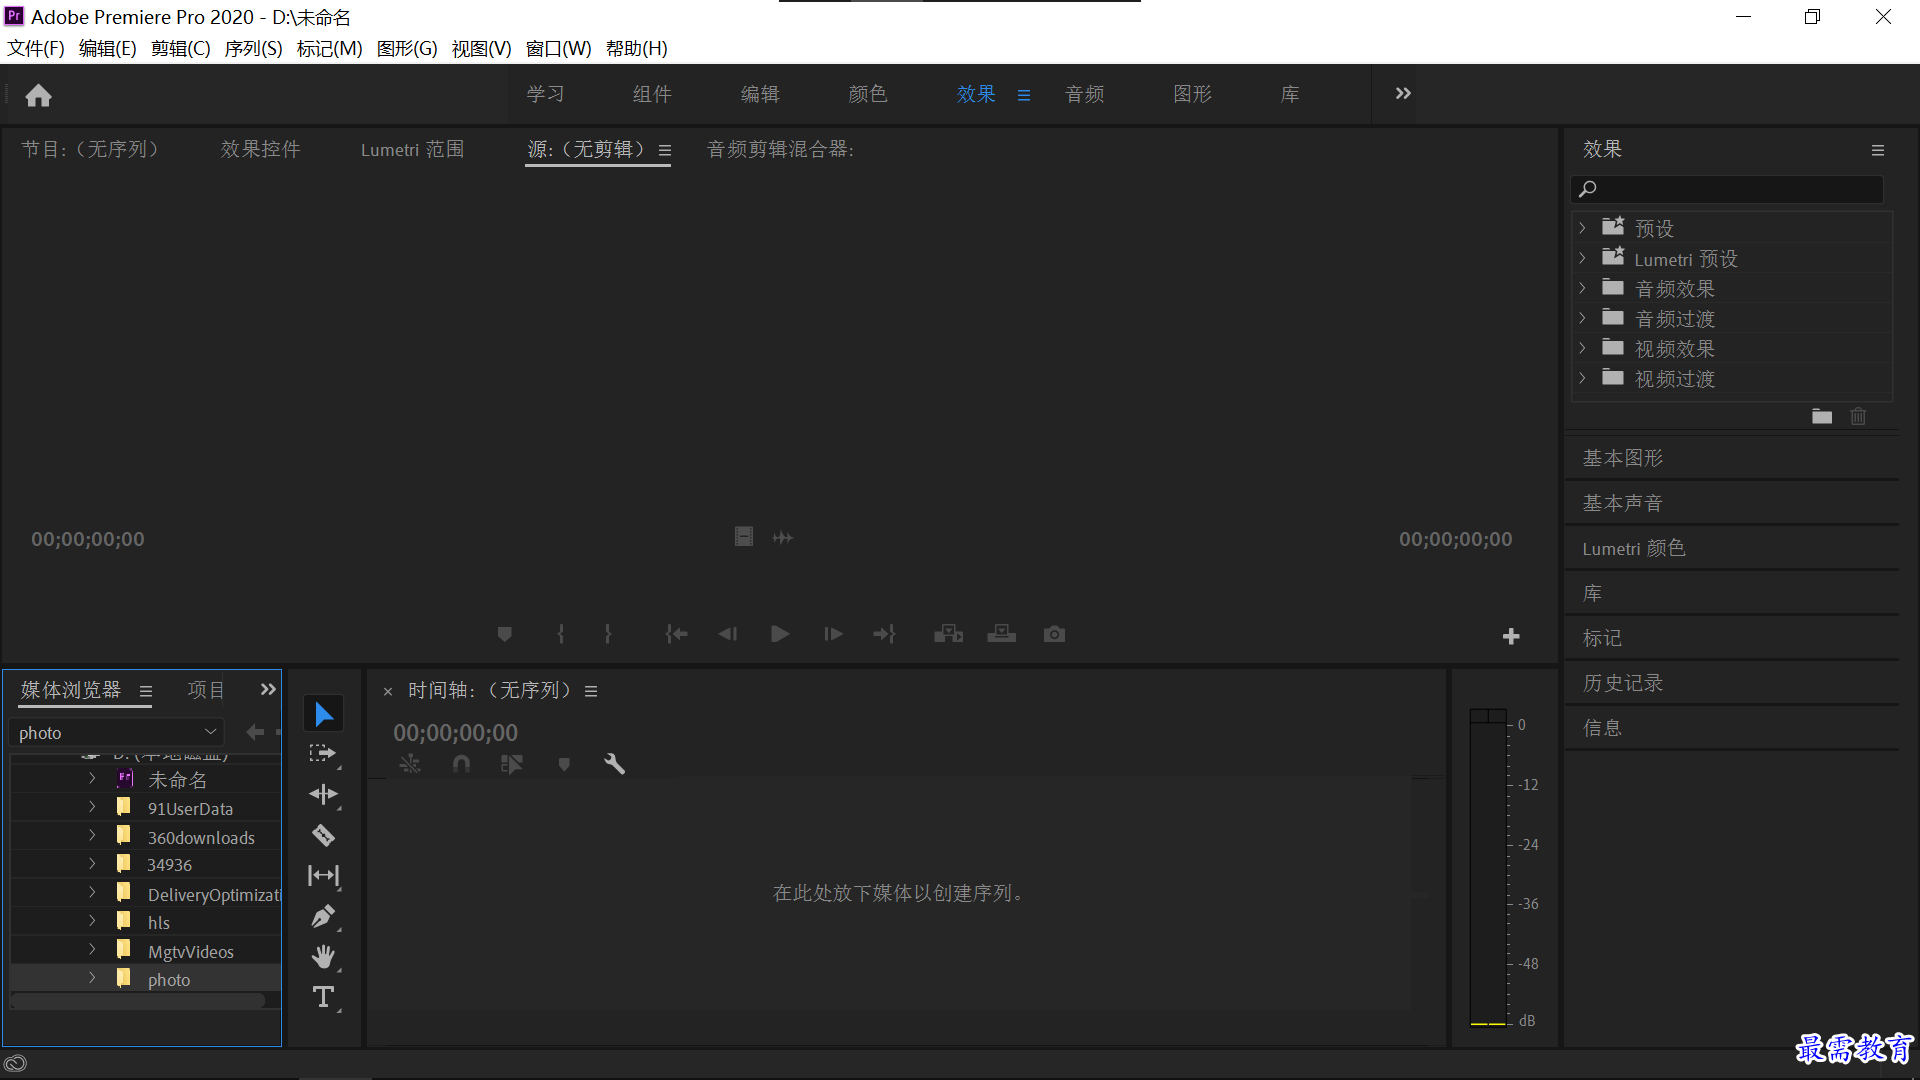This screenshot has height=1080, width=1920.
Task: Open the Lumetri 范围 tab
Action: coord(412,149)
